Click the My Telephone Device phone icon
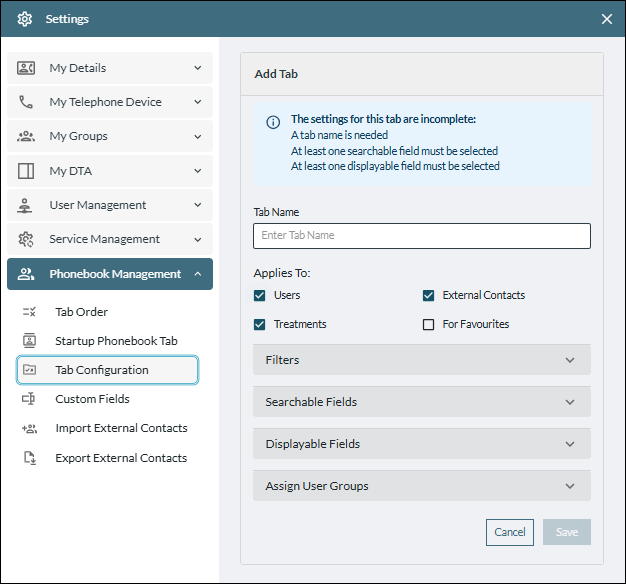The image size is (626, 584). coord(26,102)
